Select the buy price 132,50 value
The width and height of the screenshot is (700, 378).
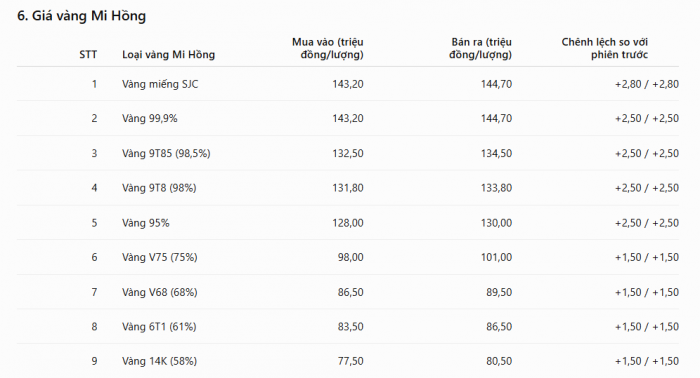(348, 153)
